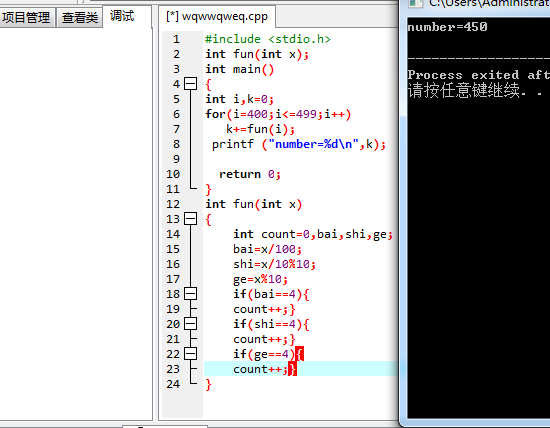Click the Process exited text in the console
The height and width of the screenshot is (428, 550).
tap(479, 75)
